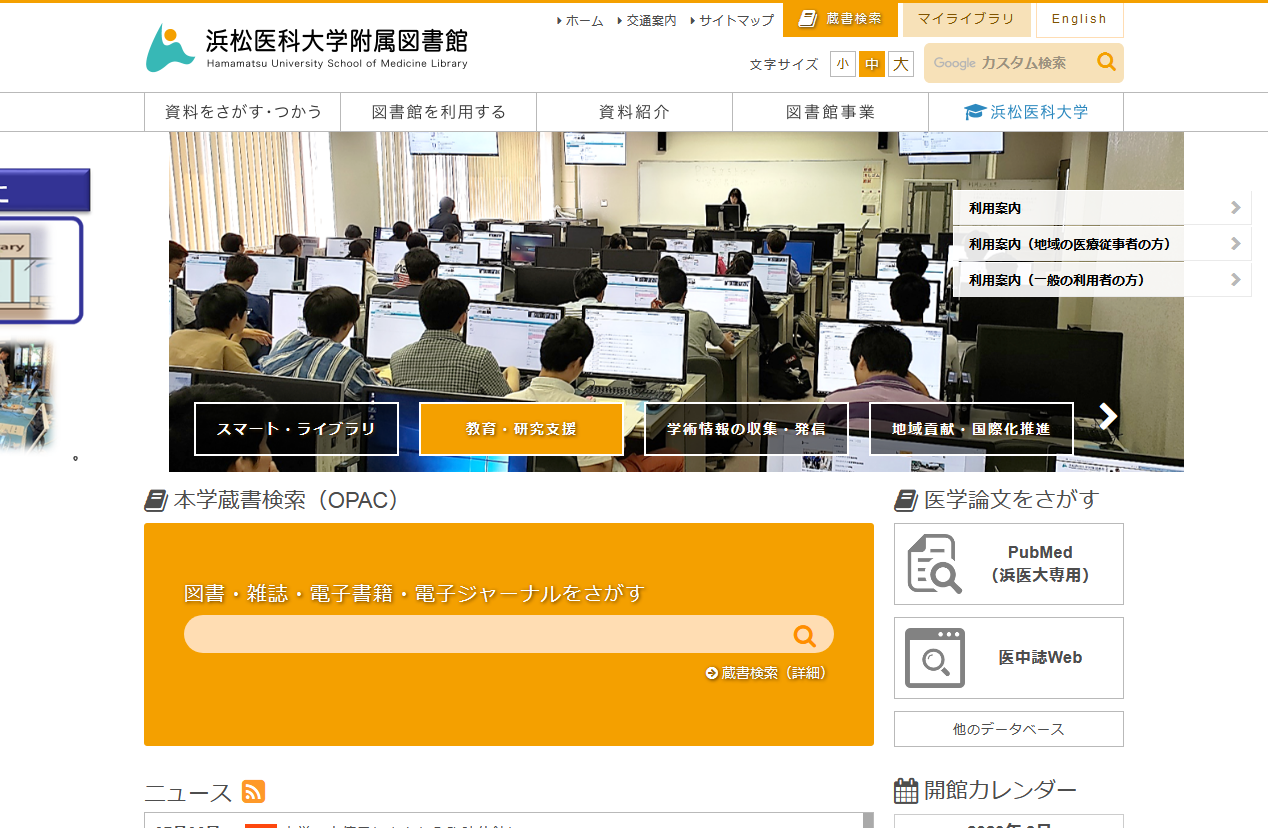Advance slideshow with right arrow

click(1107, 417)
